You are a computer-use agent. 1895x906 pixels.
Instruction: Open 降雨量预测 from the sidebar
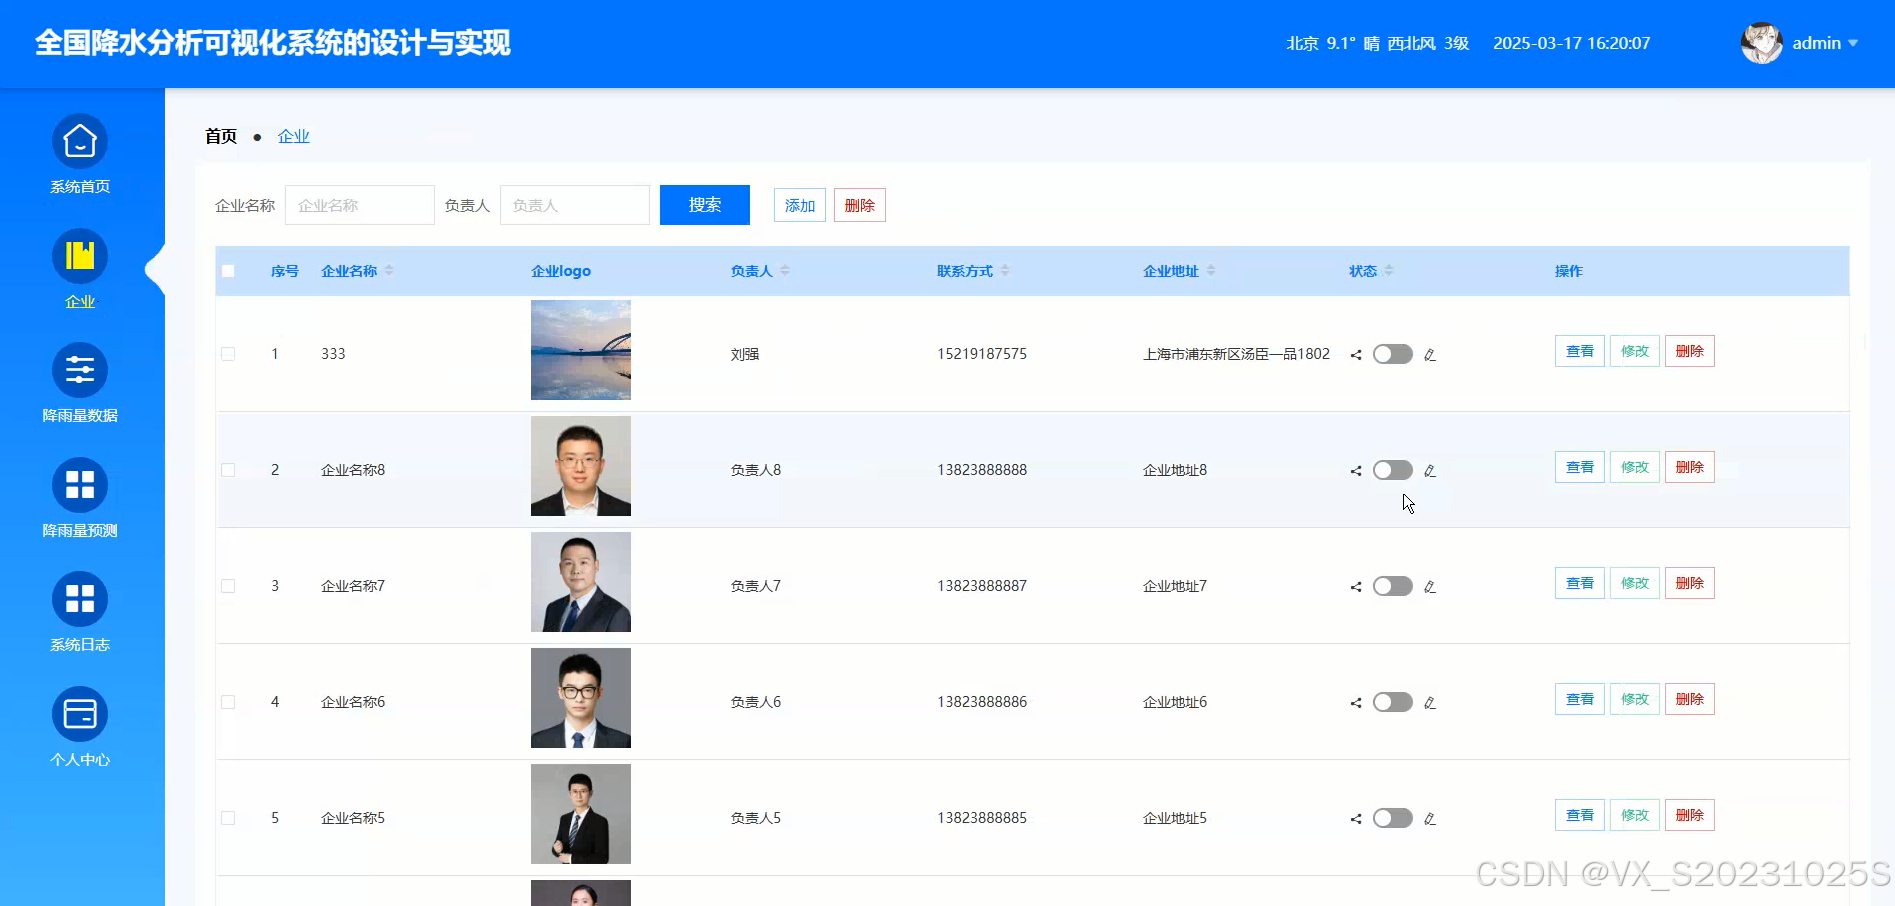[x=79, y=499]
